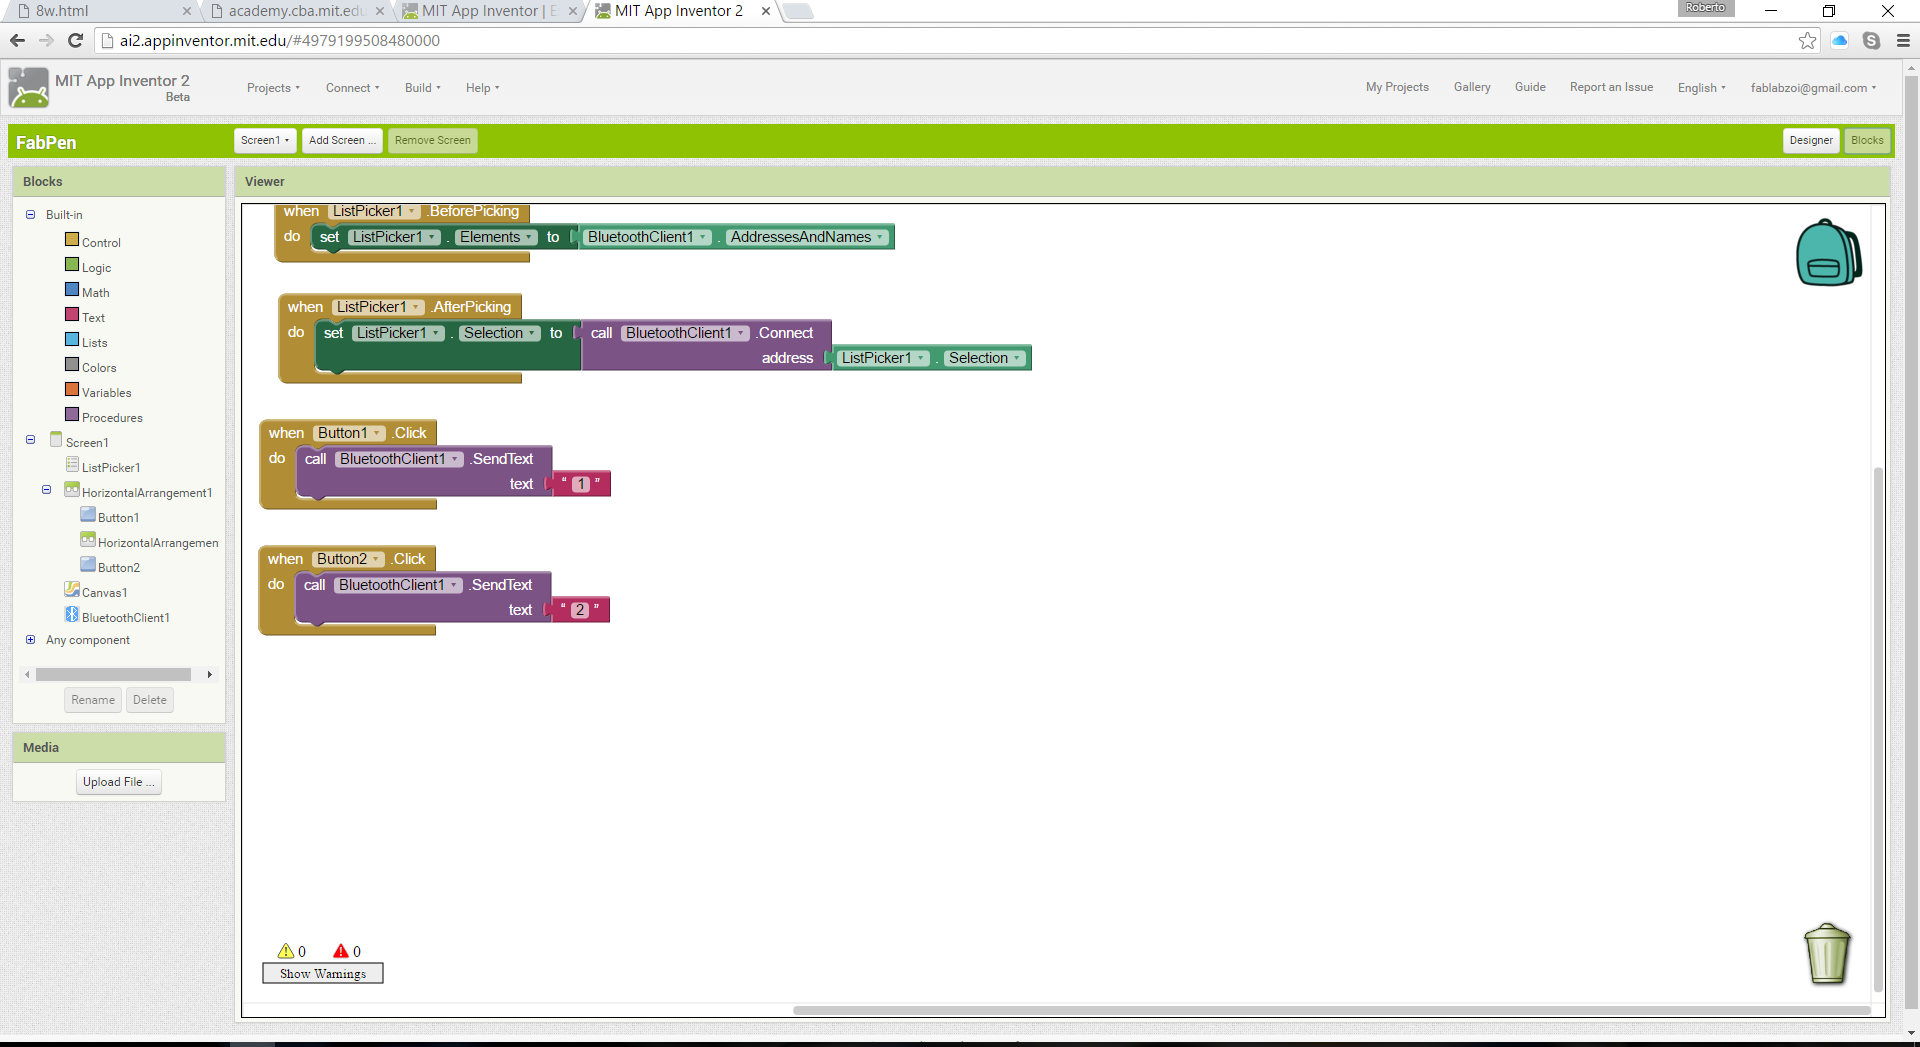Open the backpack icon in the viewer
This screenshot has width=1920, height=1047.
1828,253
